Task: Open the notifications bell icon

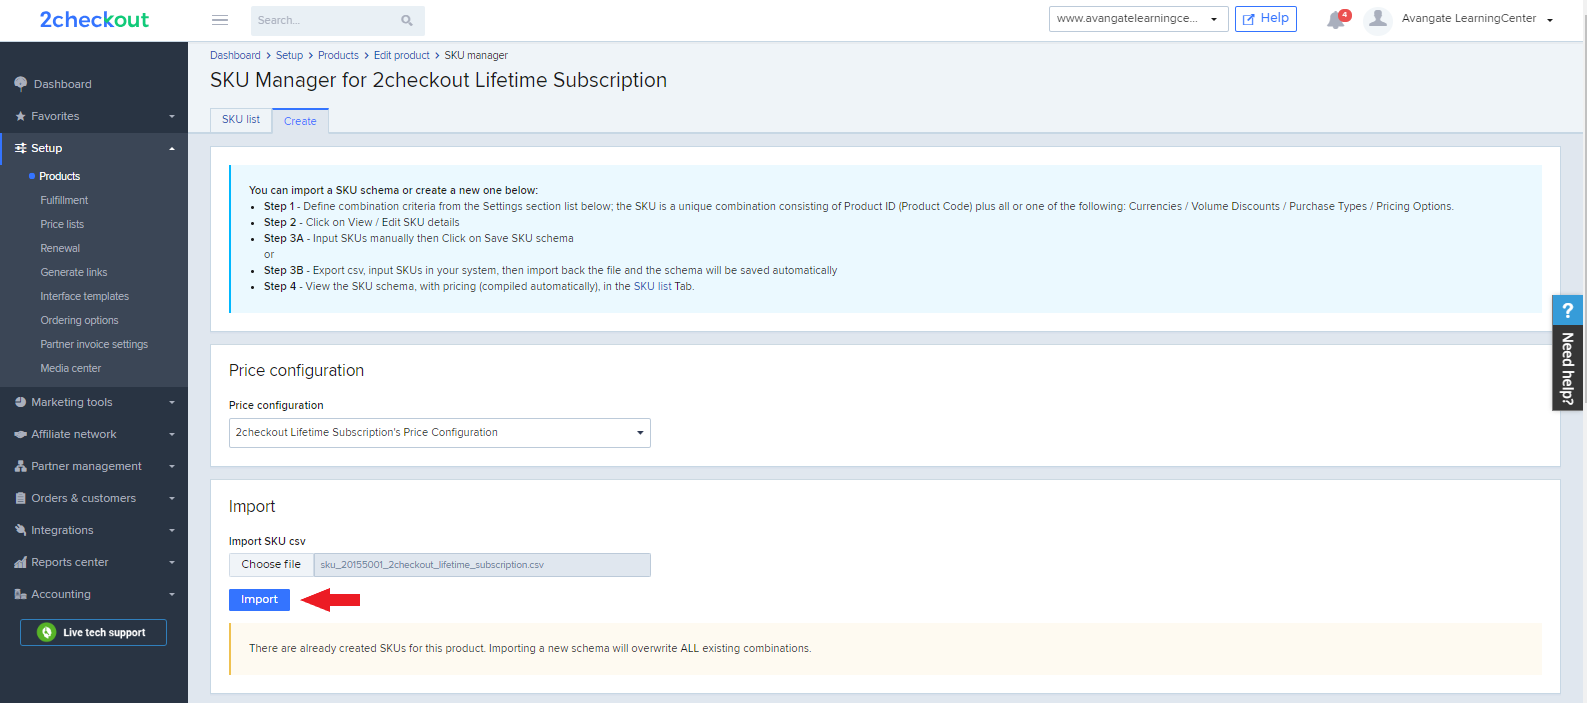Action: (1336, 19)
